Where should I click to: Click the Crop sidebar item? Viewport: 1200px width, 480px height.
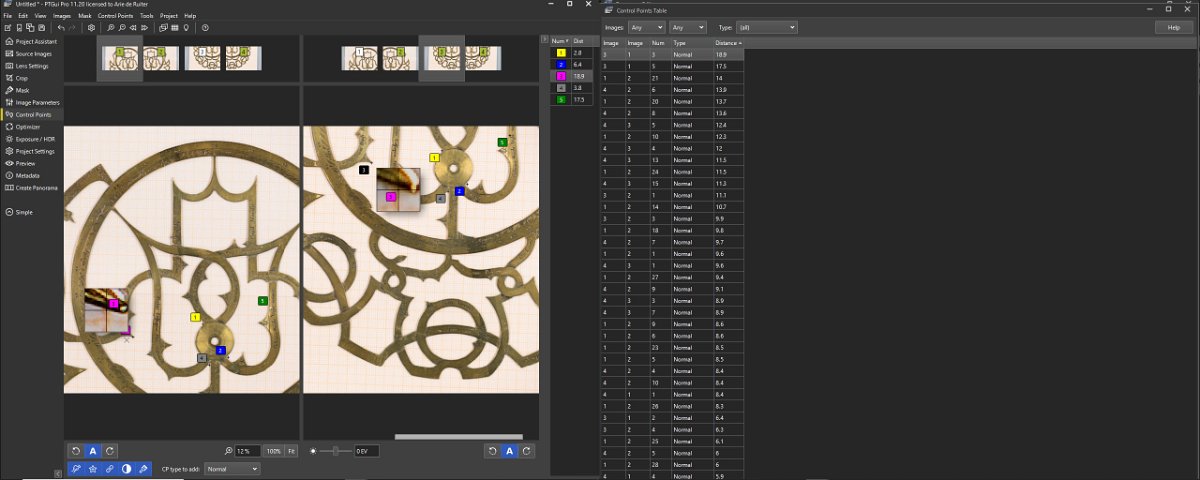[x=23, y=78]
